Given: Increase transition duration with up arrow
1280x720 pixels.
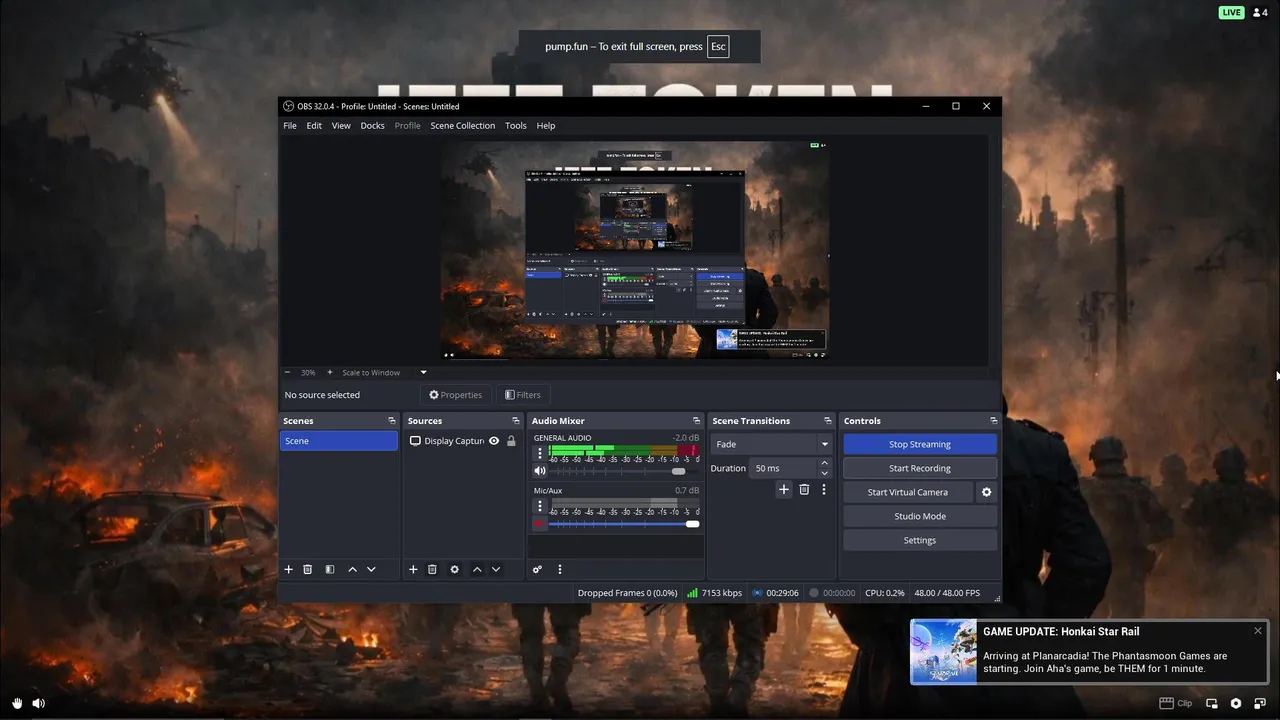Looking at the screenshot, I should coord(824,463).
